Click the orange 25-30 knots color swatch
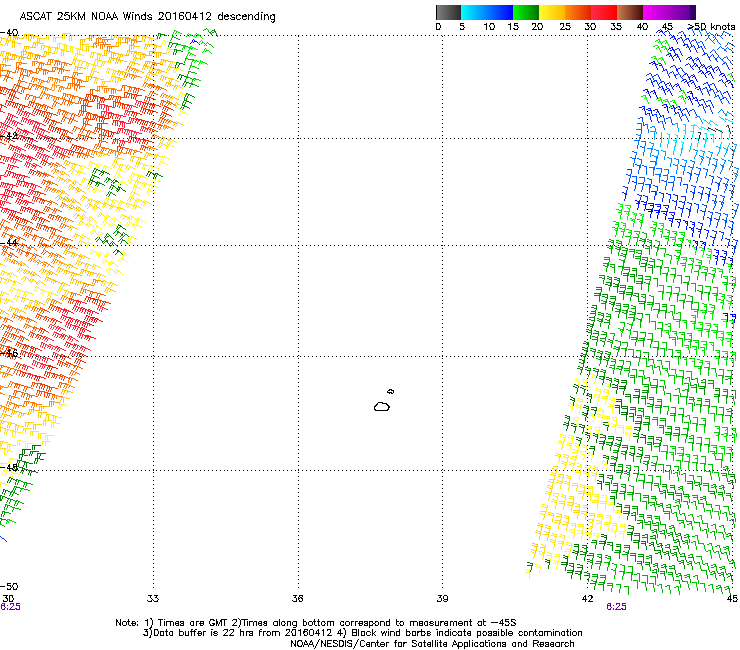The image size is (740, 650). (x=578, y=12)
